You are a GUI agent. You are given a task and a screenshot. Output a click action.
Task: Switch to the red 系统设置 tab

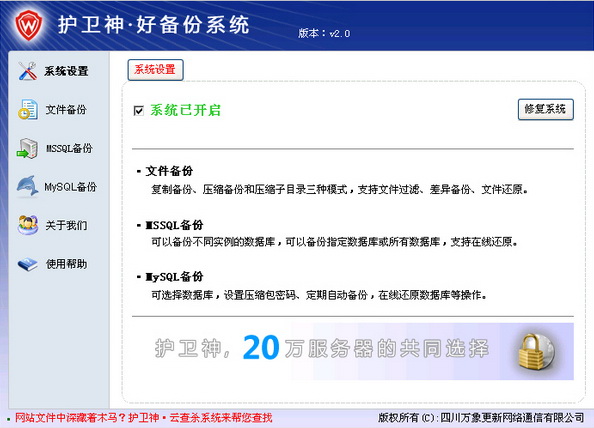155,70
